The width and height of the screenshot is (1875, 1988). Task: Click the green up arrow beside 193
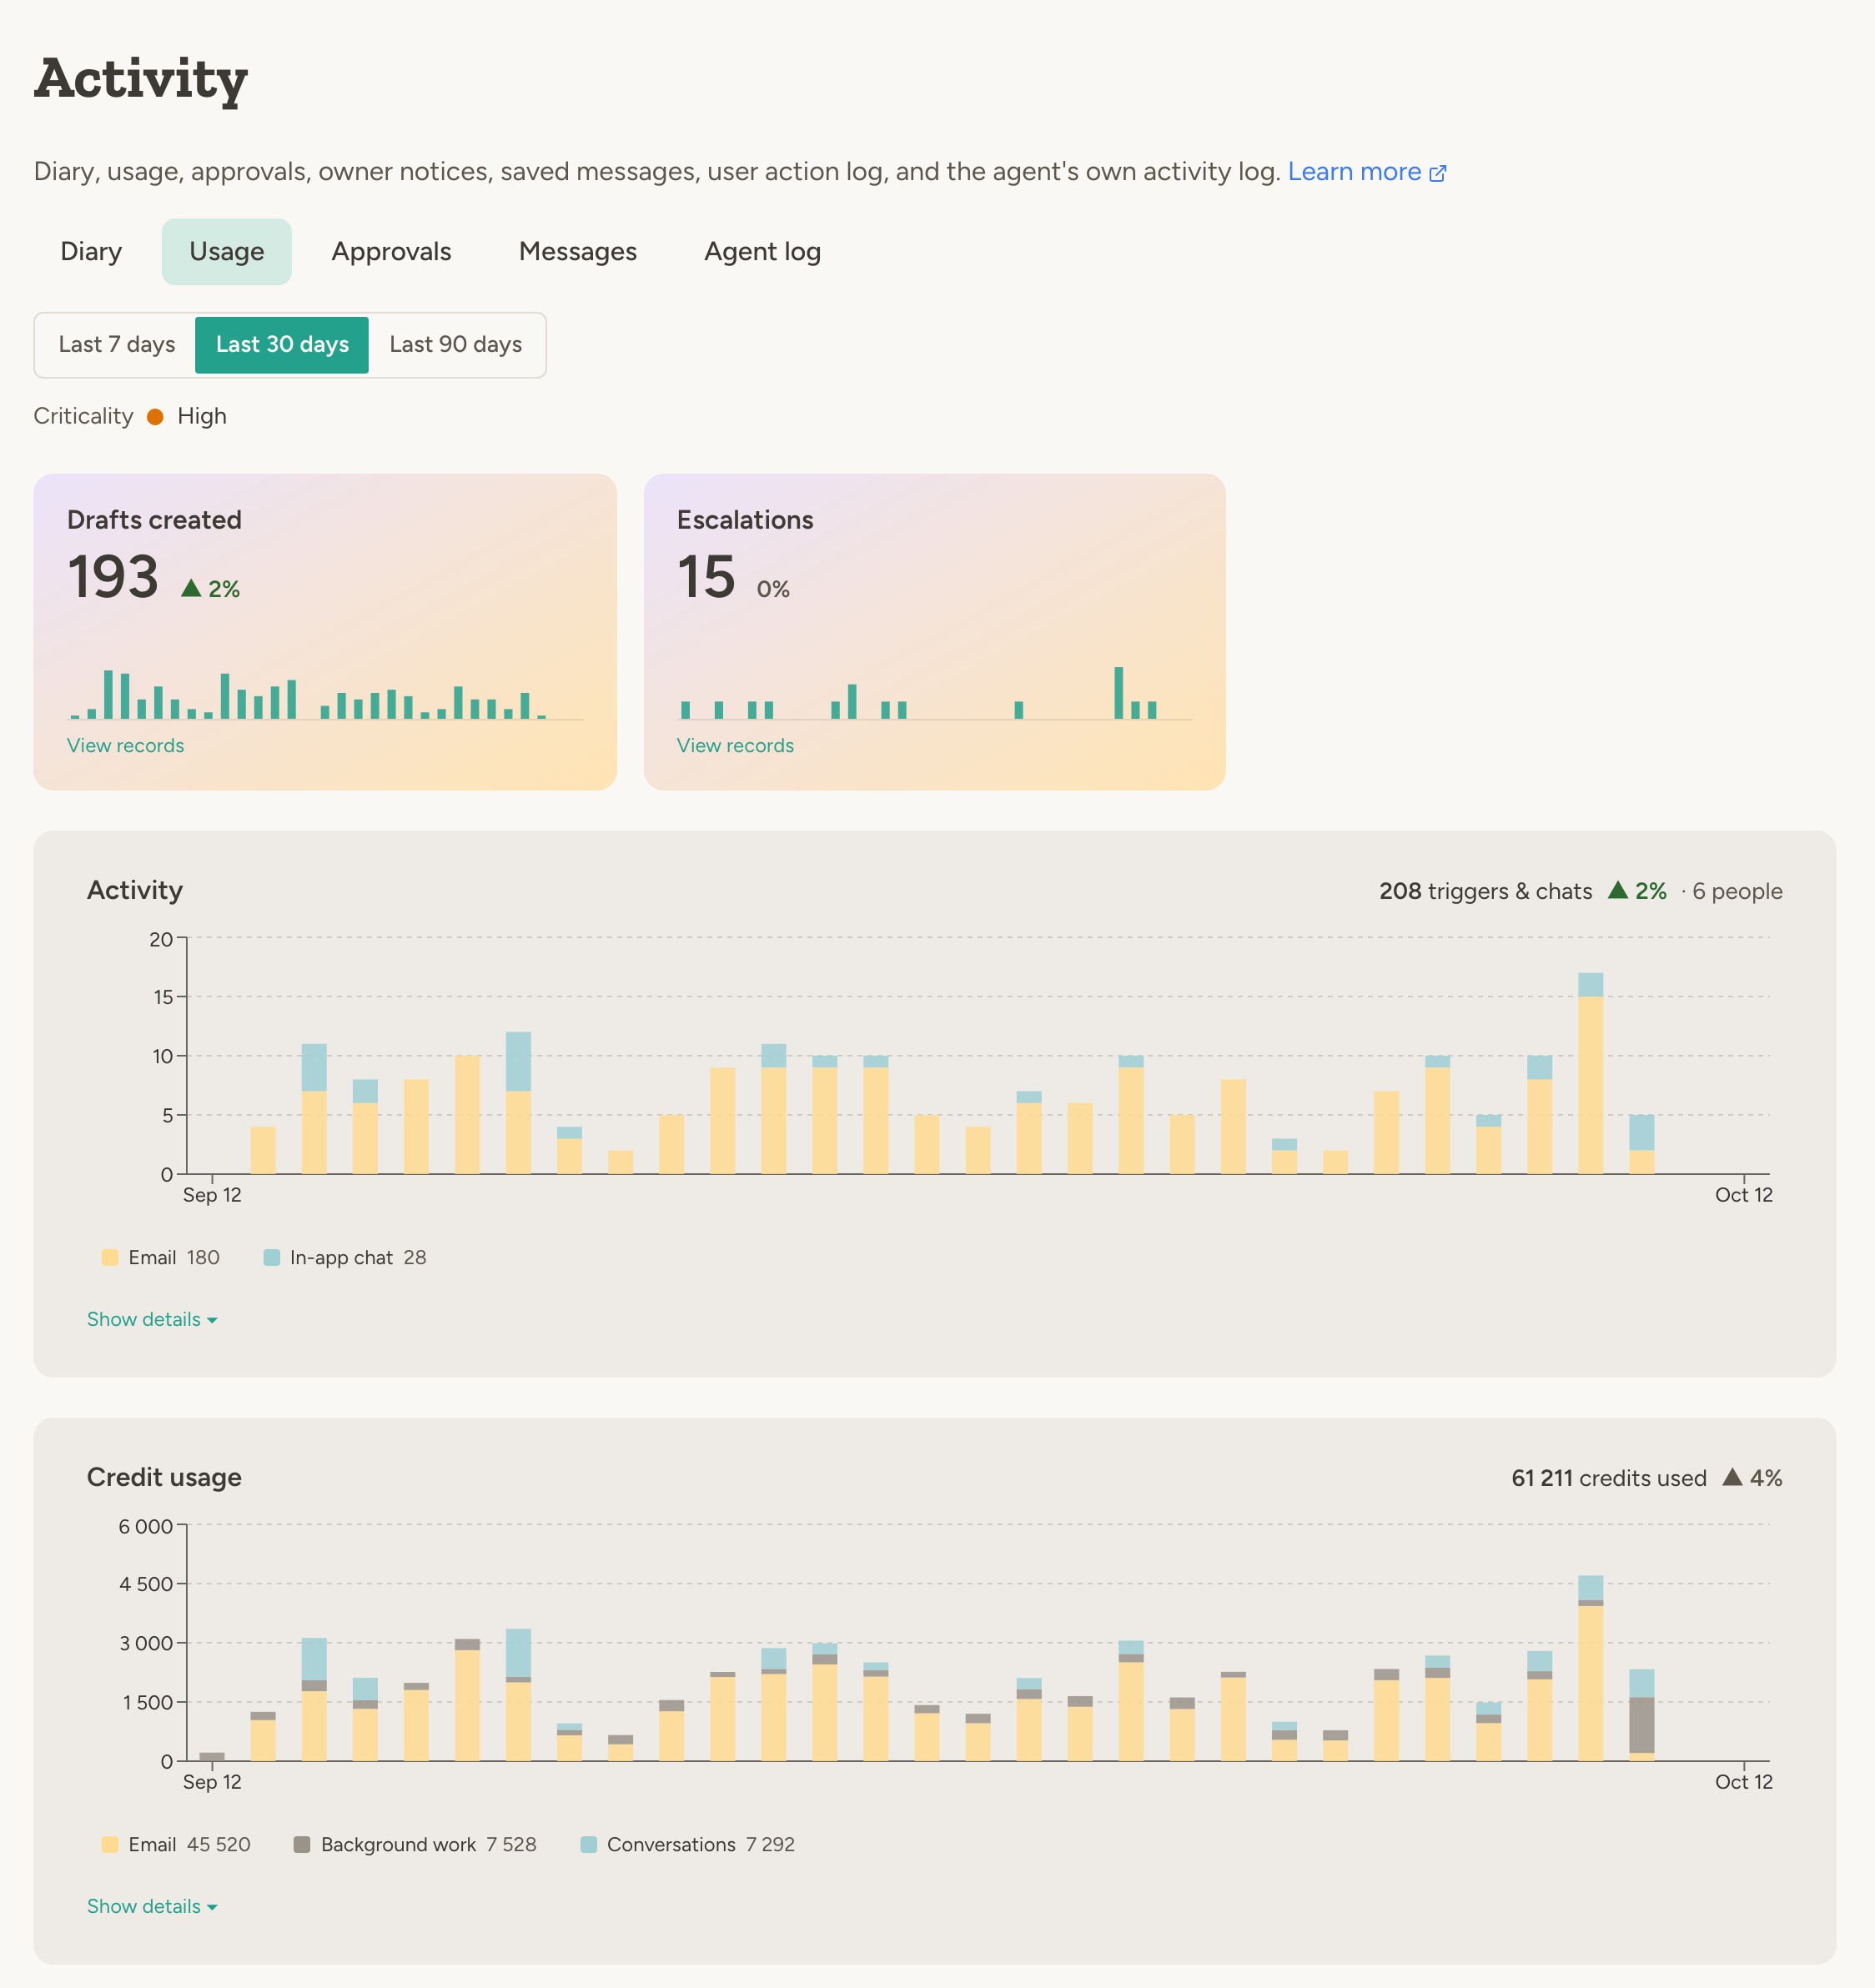191,588
